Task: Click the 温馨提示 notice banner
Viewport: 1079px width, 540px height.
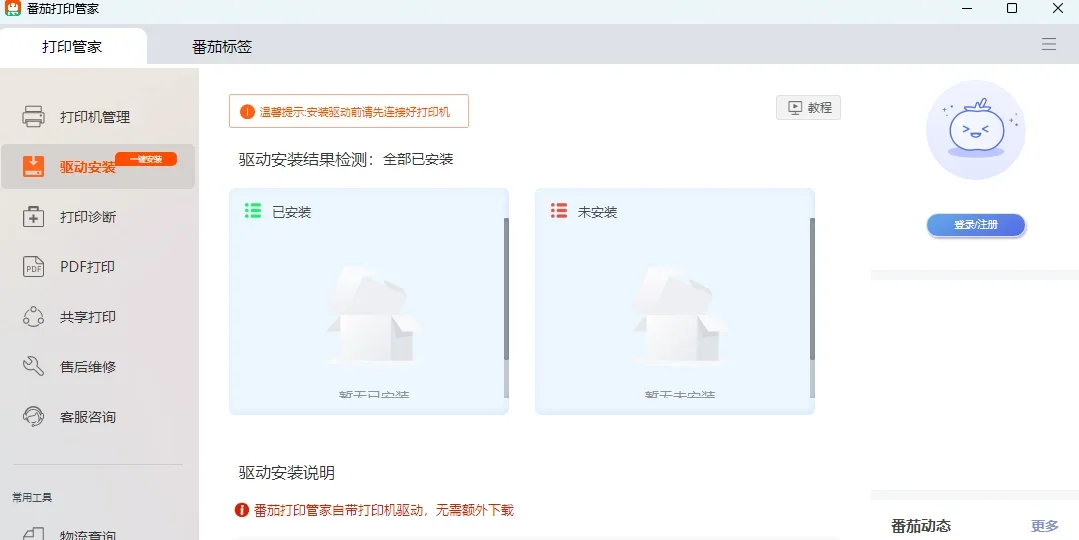Action: 349,111
